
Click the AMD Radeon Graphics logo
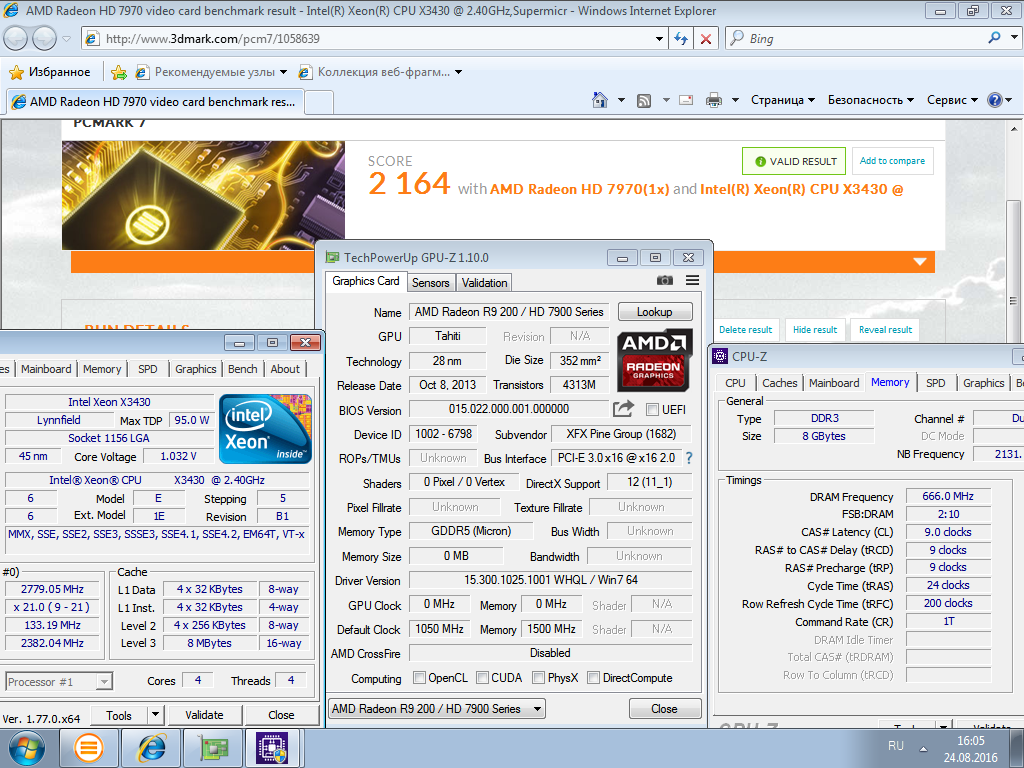[x=654, y=360]
